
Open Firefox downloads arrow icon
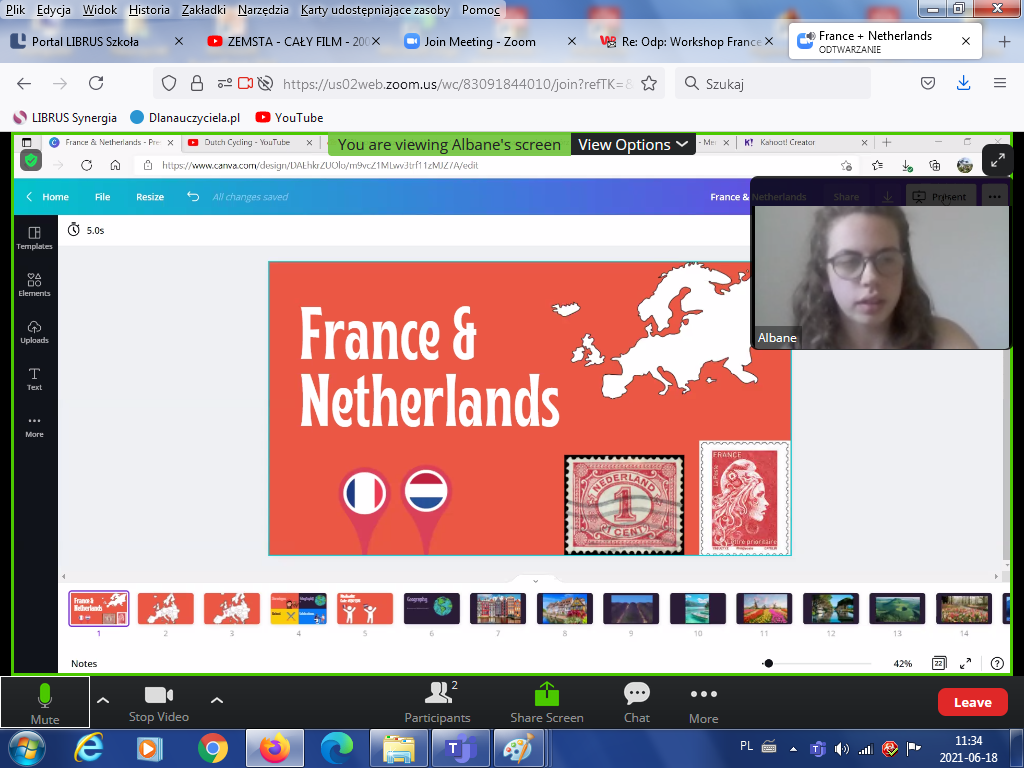[963, 83]
